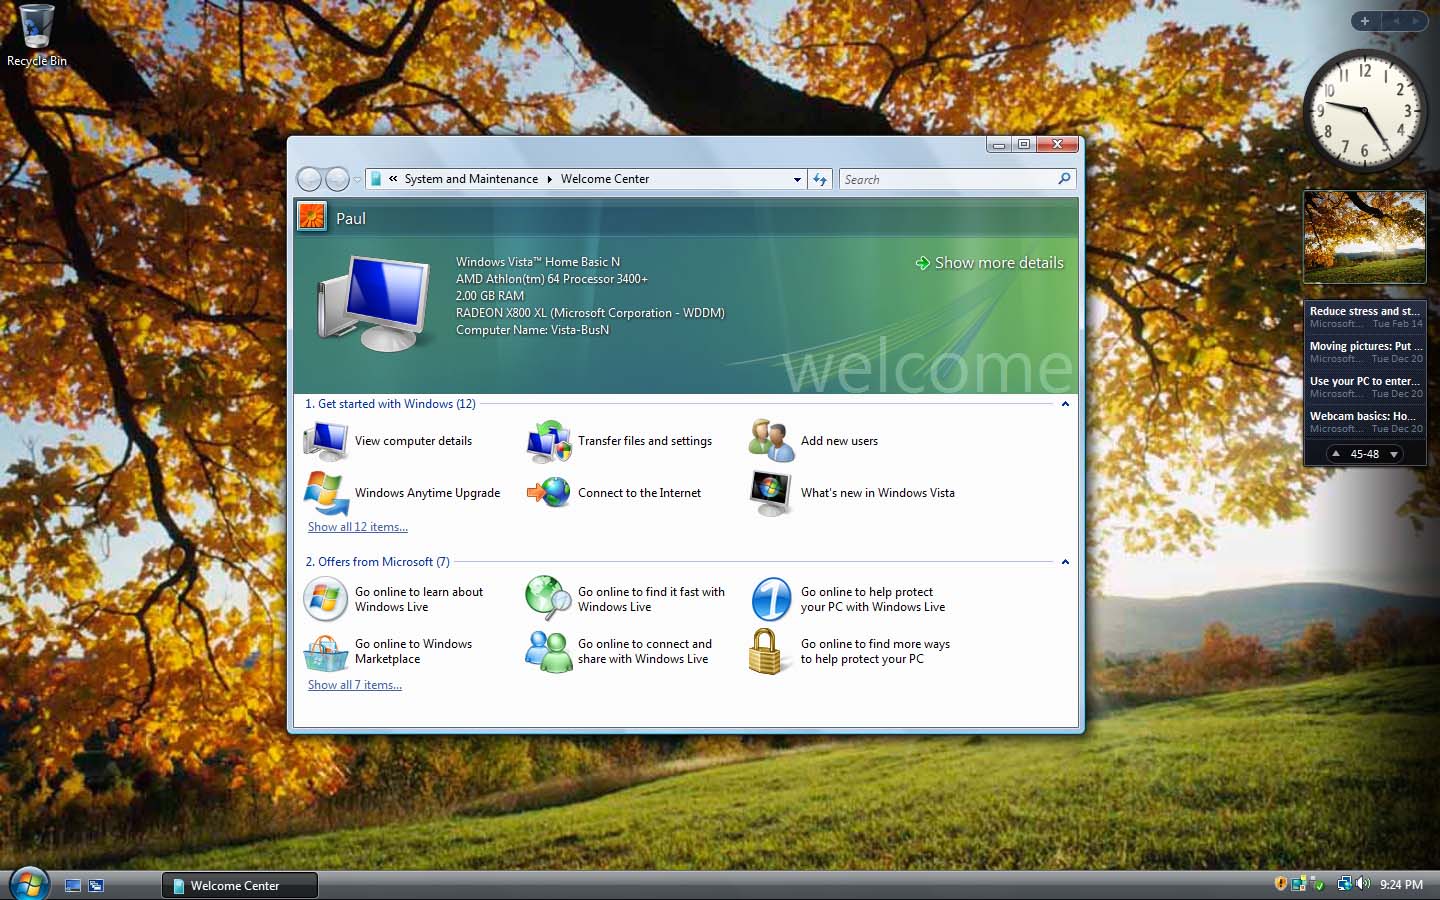The width and height of the screenshot is (1440, 900).
Task: Open View computer details
Action: tap(389, 441)
